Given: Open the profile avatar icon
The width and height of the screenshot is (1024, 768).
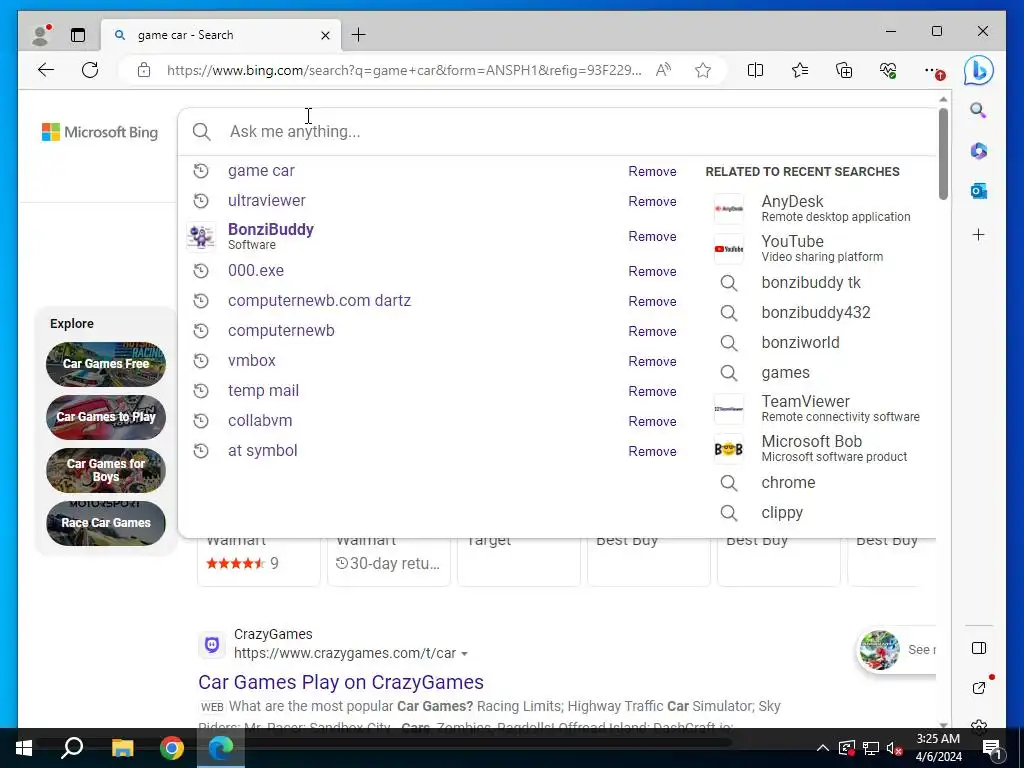Looking at the screenshot, I should [41, 35].
